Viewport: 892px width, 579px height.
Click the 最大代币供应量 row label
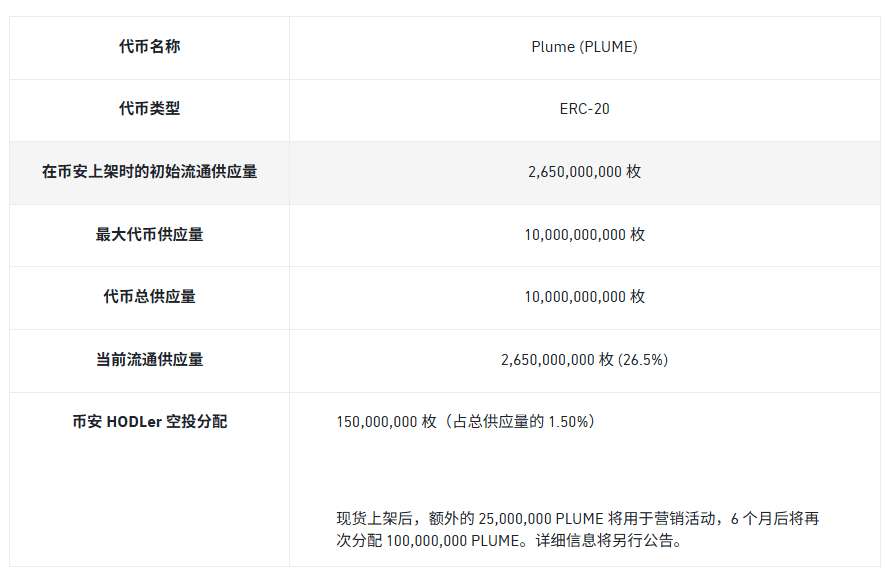(150, 234)
